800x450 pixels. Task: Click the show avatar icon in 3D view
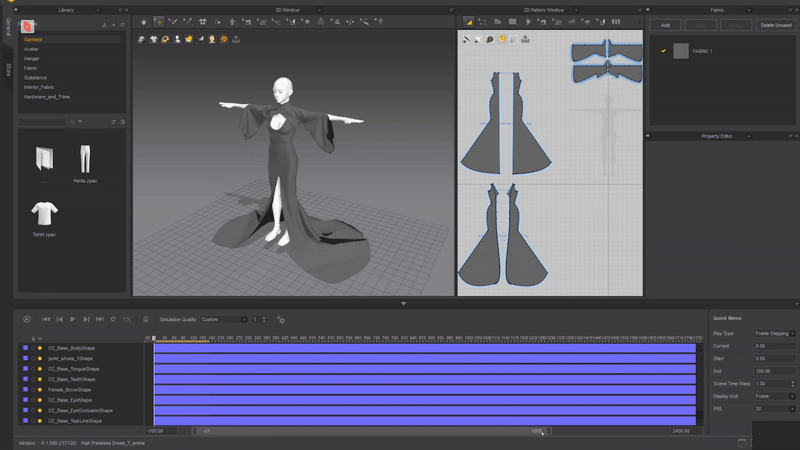[x=178, y=39]
